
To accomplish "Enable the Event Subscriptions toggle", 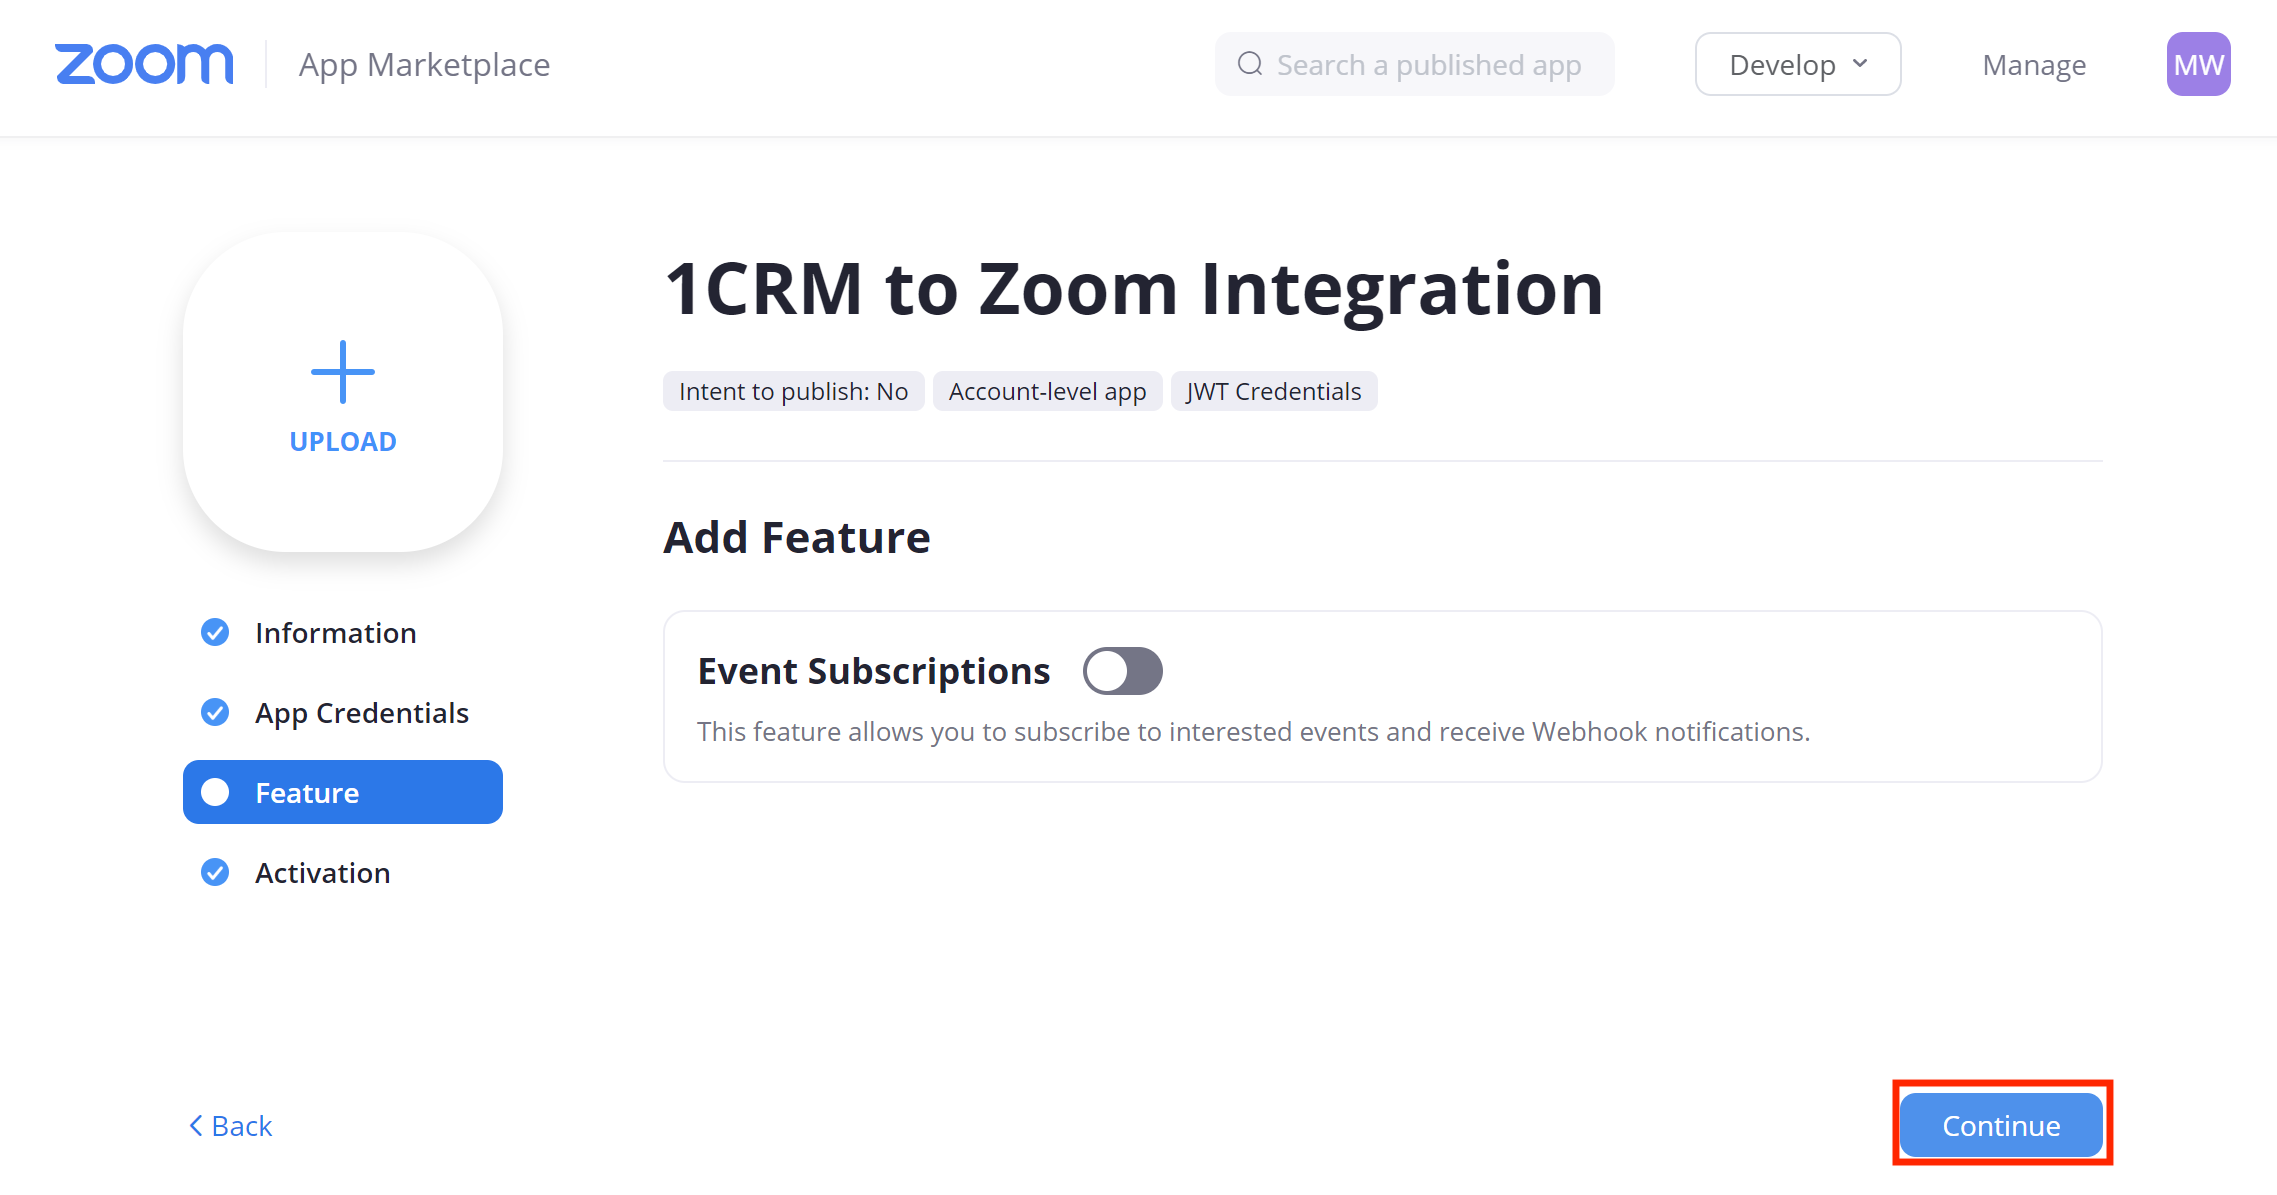I will (x=1122, y=671).
